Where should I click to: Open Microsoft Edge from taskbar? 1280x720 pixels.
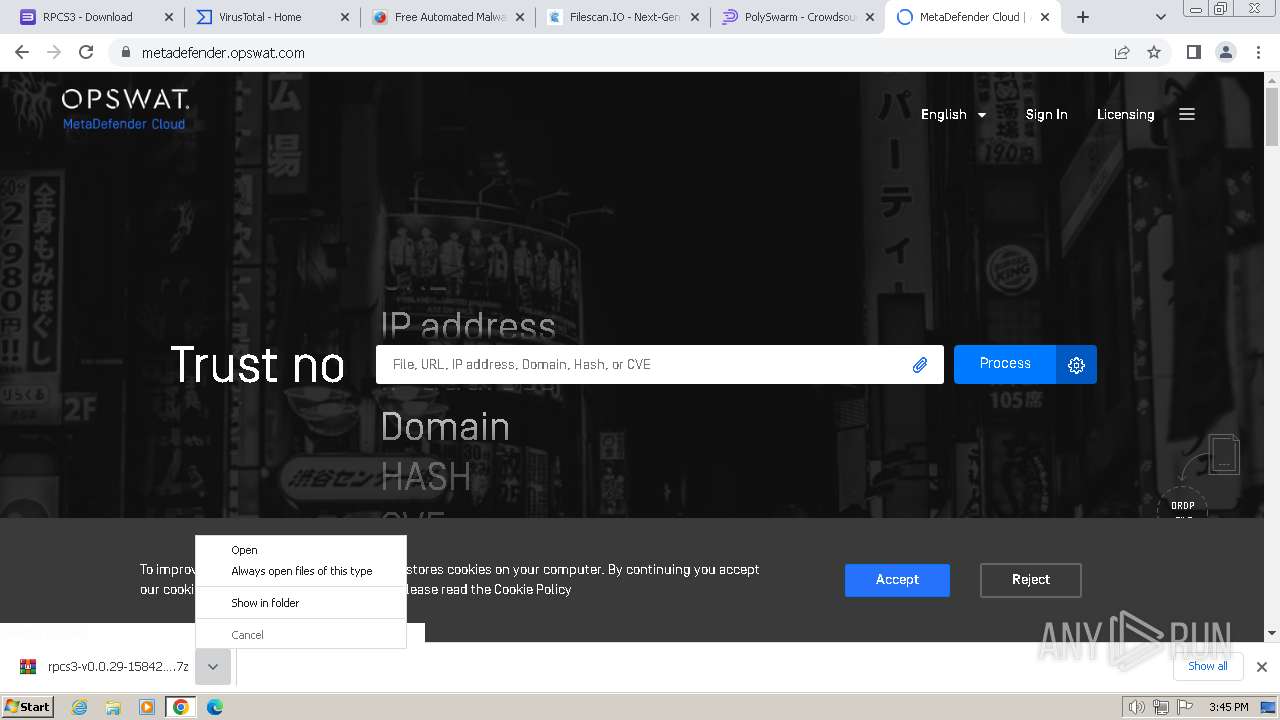pyautogui.click(x=215, y=707)
